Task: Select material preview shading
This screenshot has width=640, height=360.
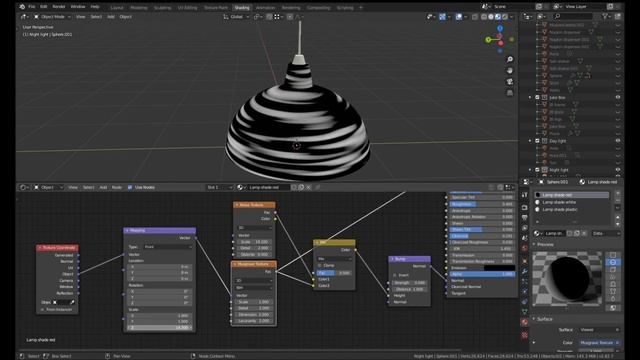Action: tap(498, 17)
